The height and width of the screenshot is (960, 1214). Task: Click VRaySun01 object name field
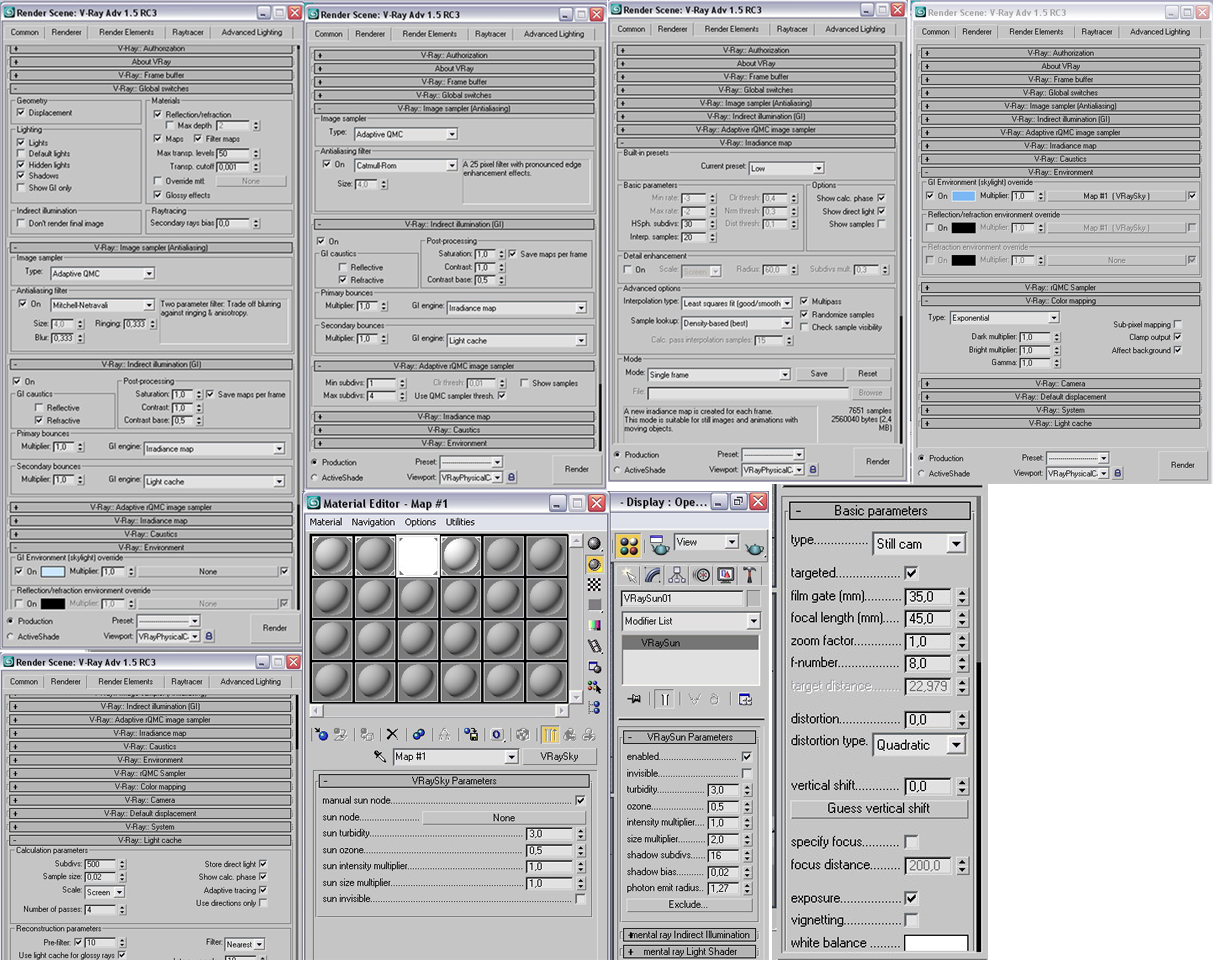[x=683, y=598]
